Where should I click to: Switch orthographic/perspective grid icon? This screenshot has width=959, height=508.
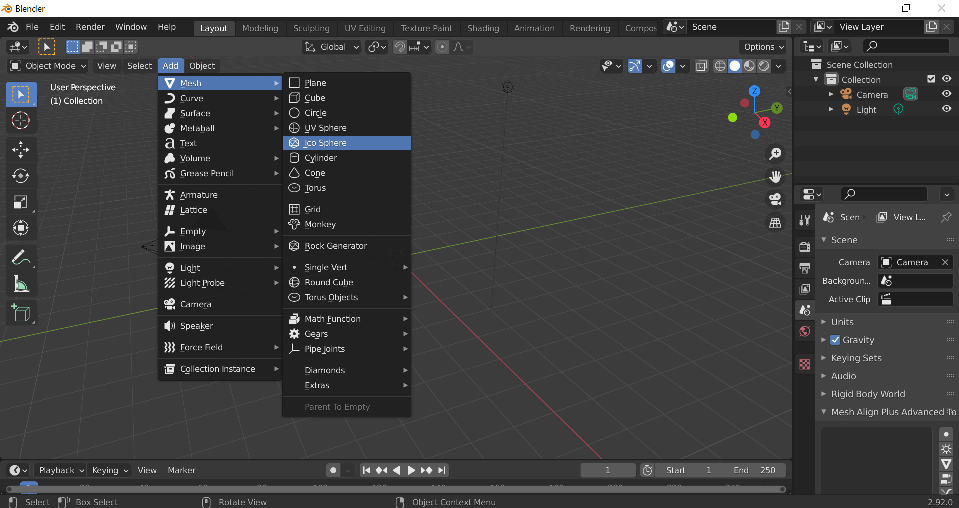click(775, 223)
